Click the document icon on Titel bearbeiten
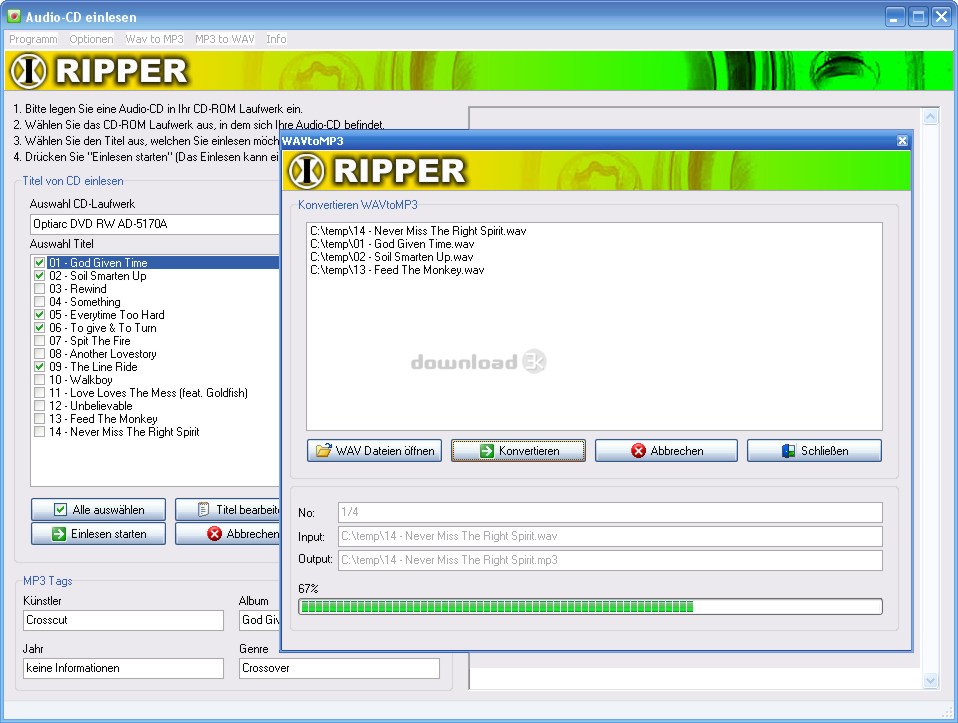Screen dimensions: 958x723 coord(204,510)
